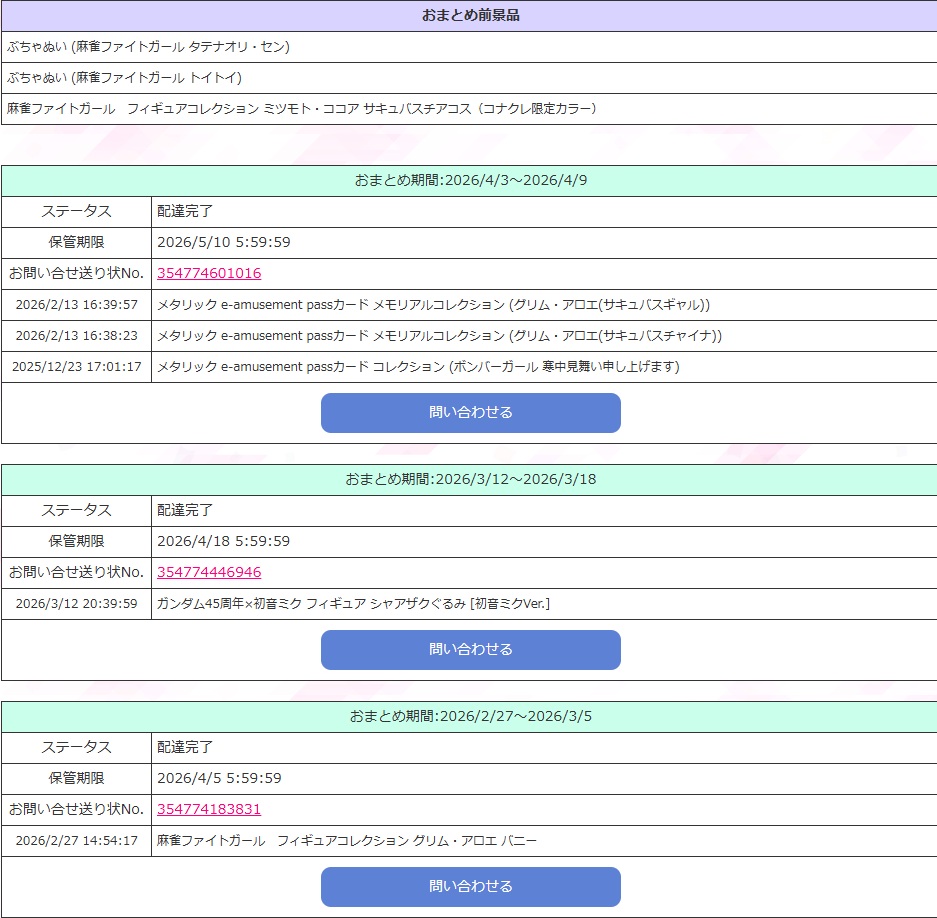The image size is (937, 918).
Task: Click the ボンバーガール 寒中見舞い card item
Action: 418,366
